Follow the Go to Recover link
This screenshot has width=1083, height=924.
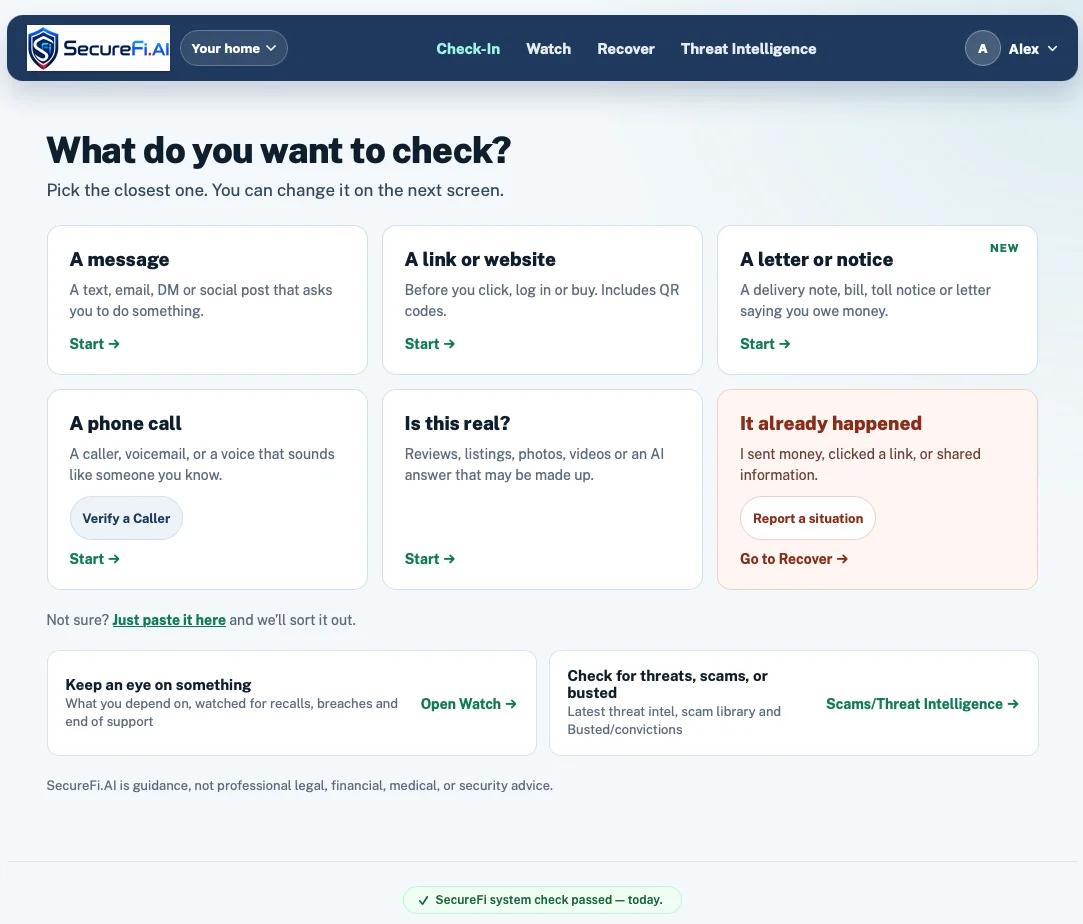[794, 559]
